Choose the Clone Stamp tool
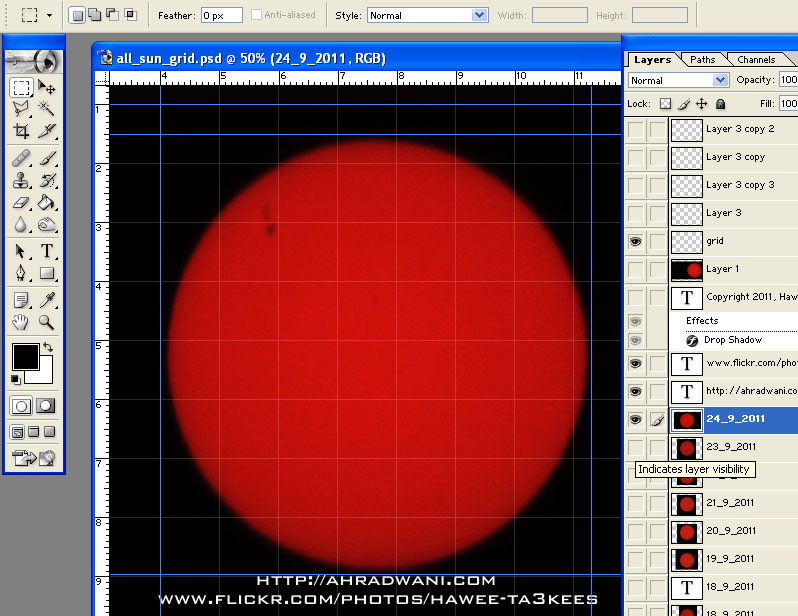Viewport: 798px width, 616px height. click(21, 181)
